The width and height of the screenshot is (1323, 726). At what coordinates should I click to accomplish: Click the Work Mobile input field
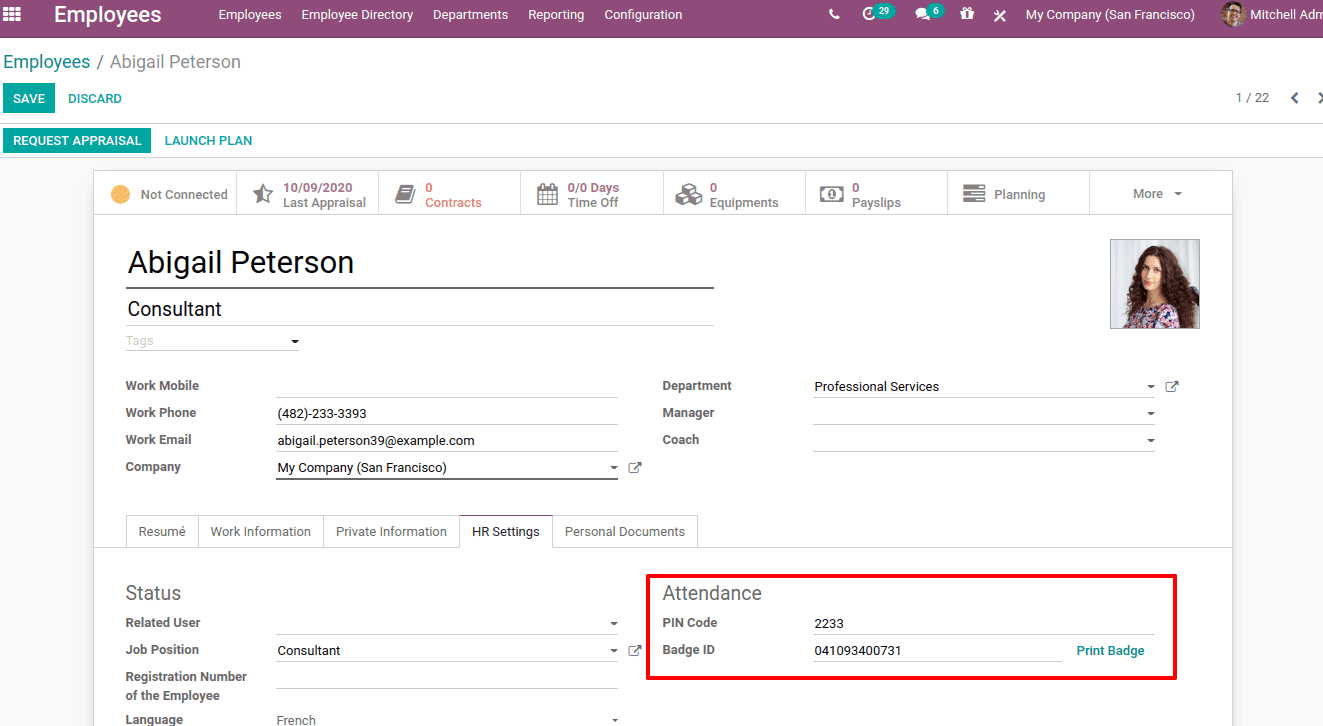447,386
